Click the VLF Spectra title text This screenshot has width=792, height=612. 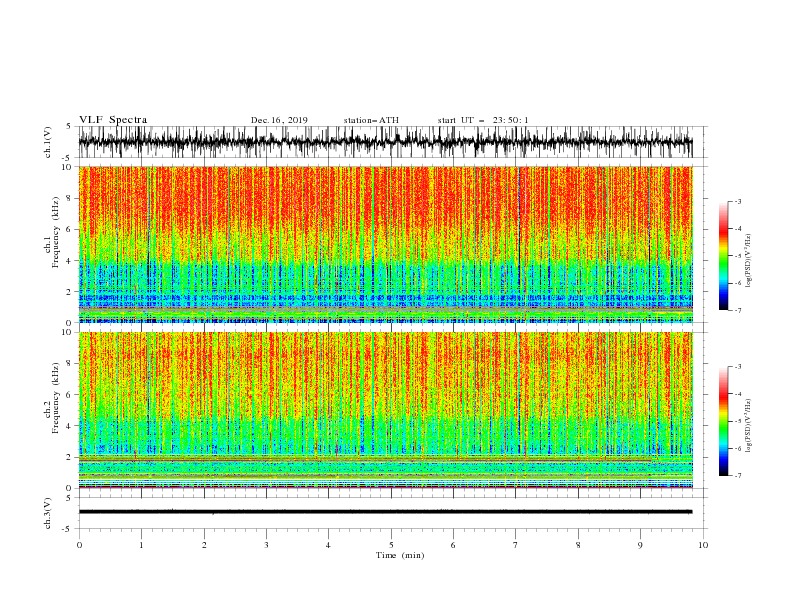click(113, 120)
